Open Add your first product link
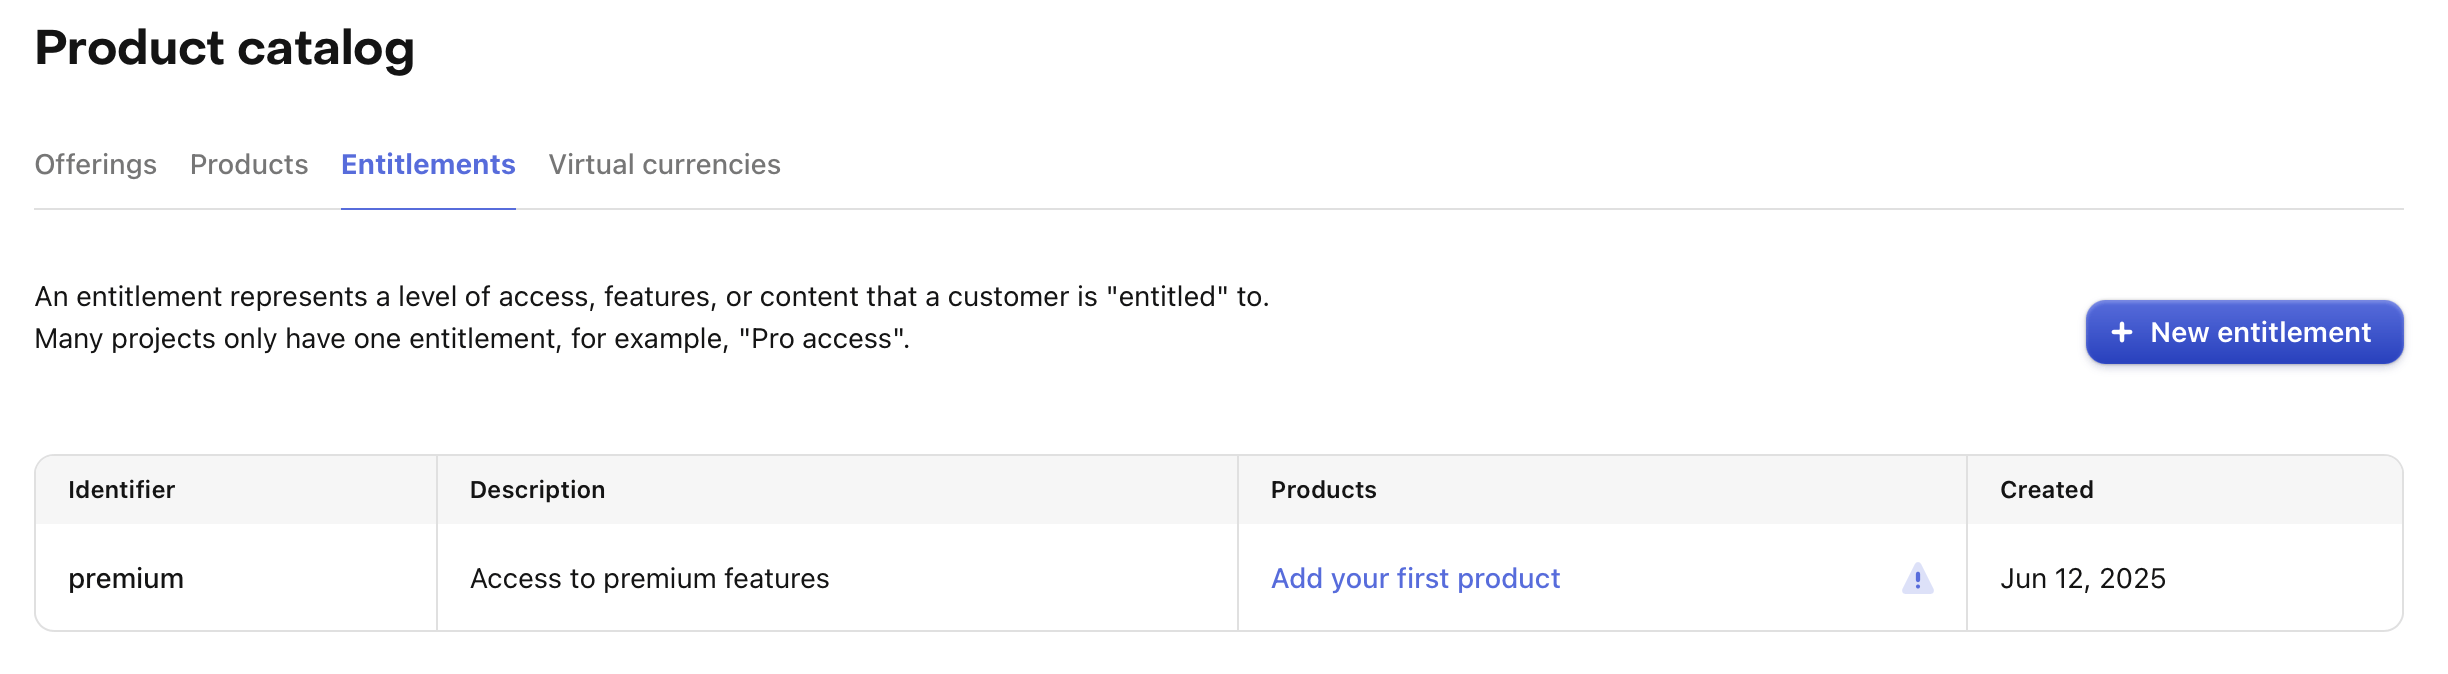The height and width of the screenshot is (674, 2448). [1415, 578]
